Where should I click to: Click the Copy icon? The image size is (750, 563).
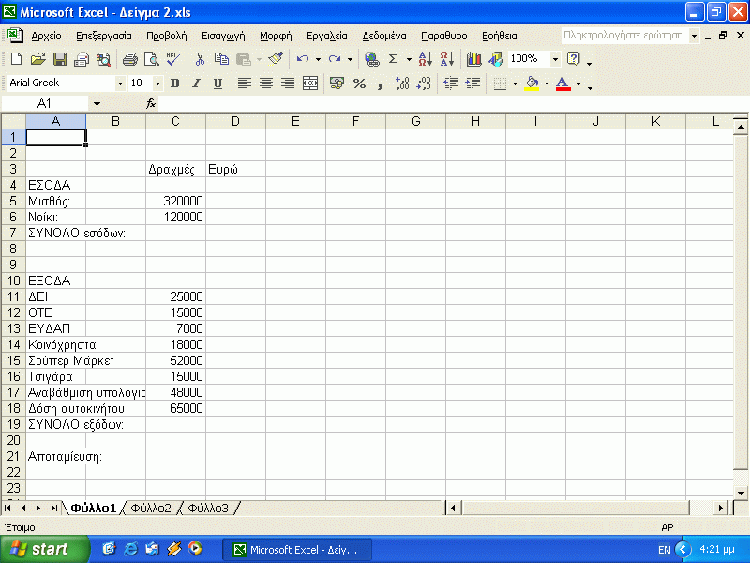(x=221, y=59)
